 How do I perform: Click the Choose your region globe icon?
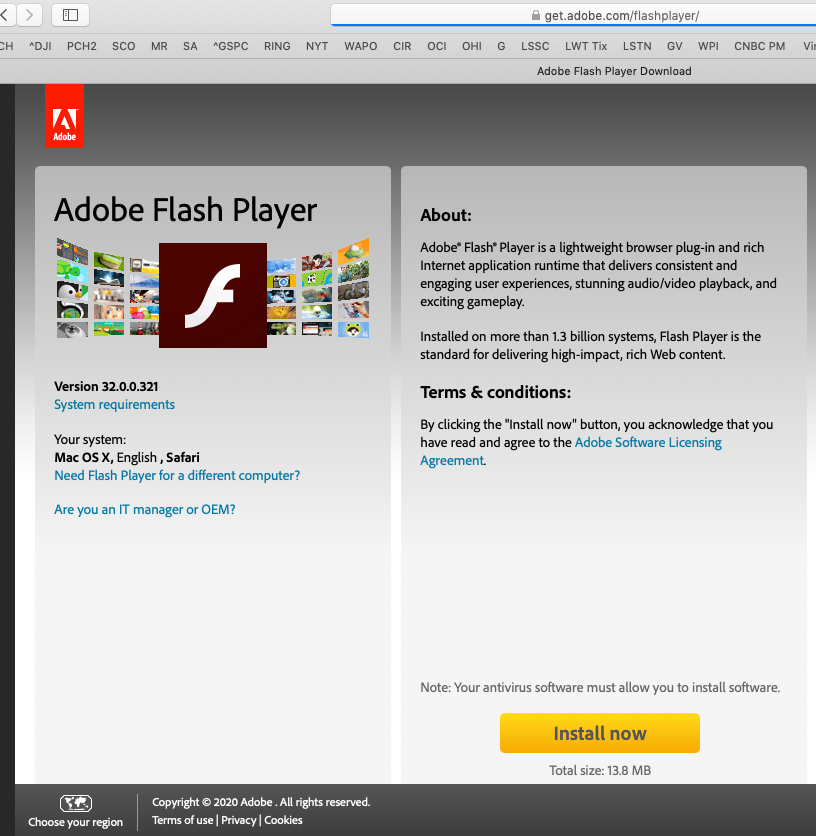(x=75, y=803)
